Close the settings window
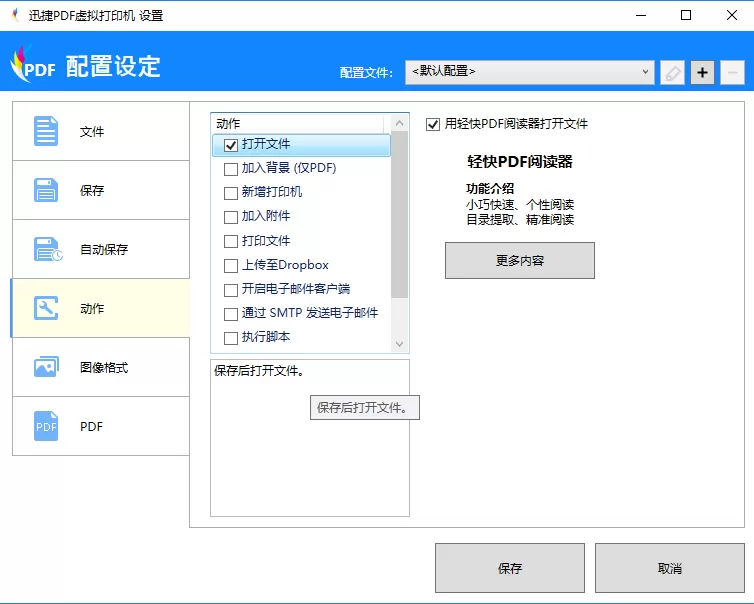 (x=732, y=15)
